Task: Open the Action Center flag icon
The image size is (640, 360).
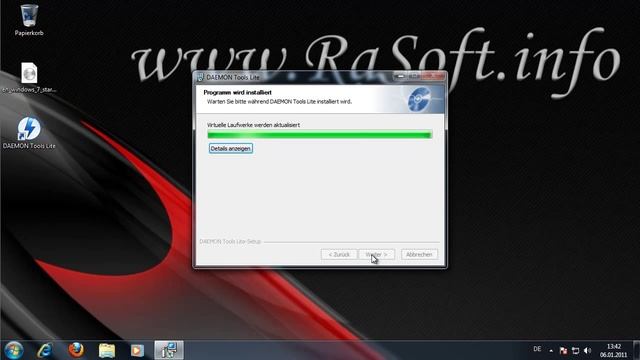Action: click(563, 351)
